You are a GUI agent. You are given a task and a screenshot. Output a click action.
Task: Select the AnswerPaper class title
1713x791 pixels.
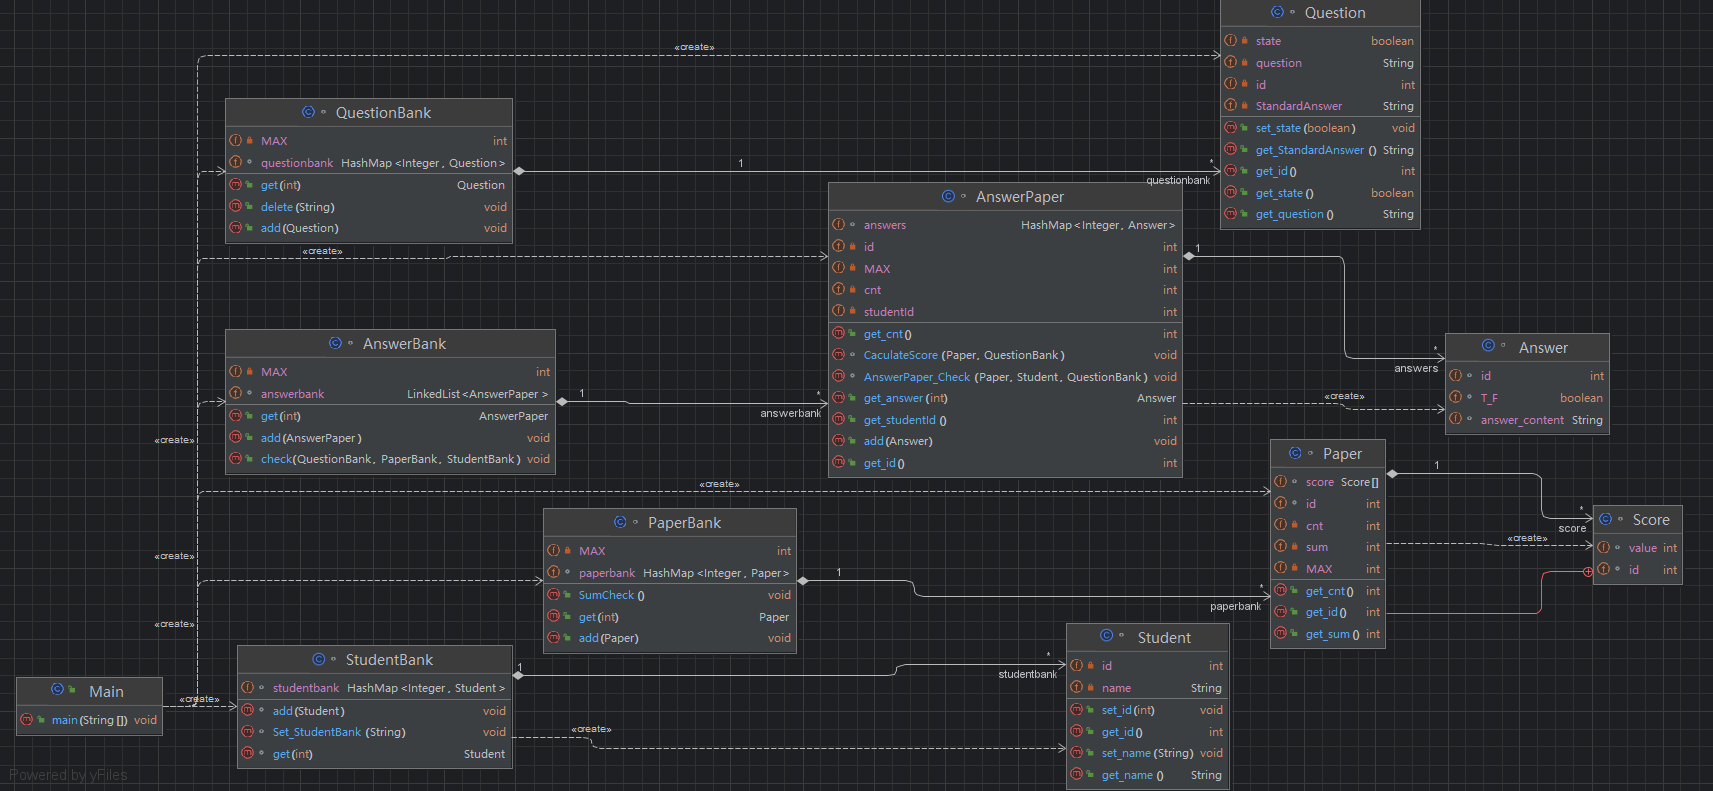(1020, 197)
